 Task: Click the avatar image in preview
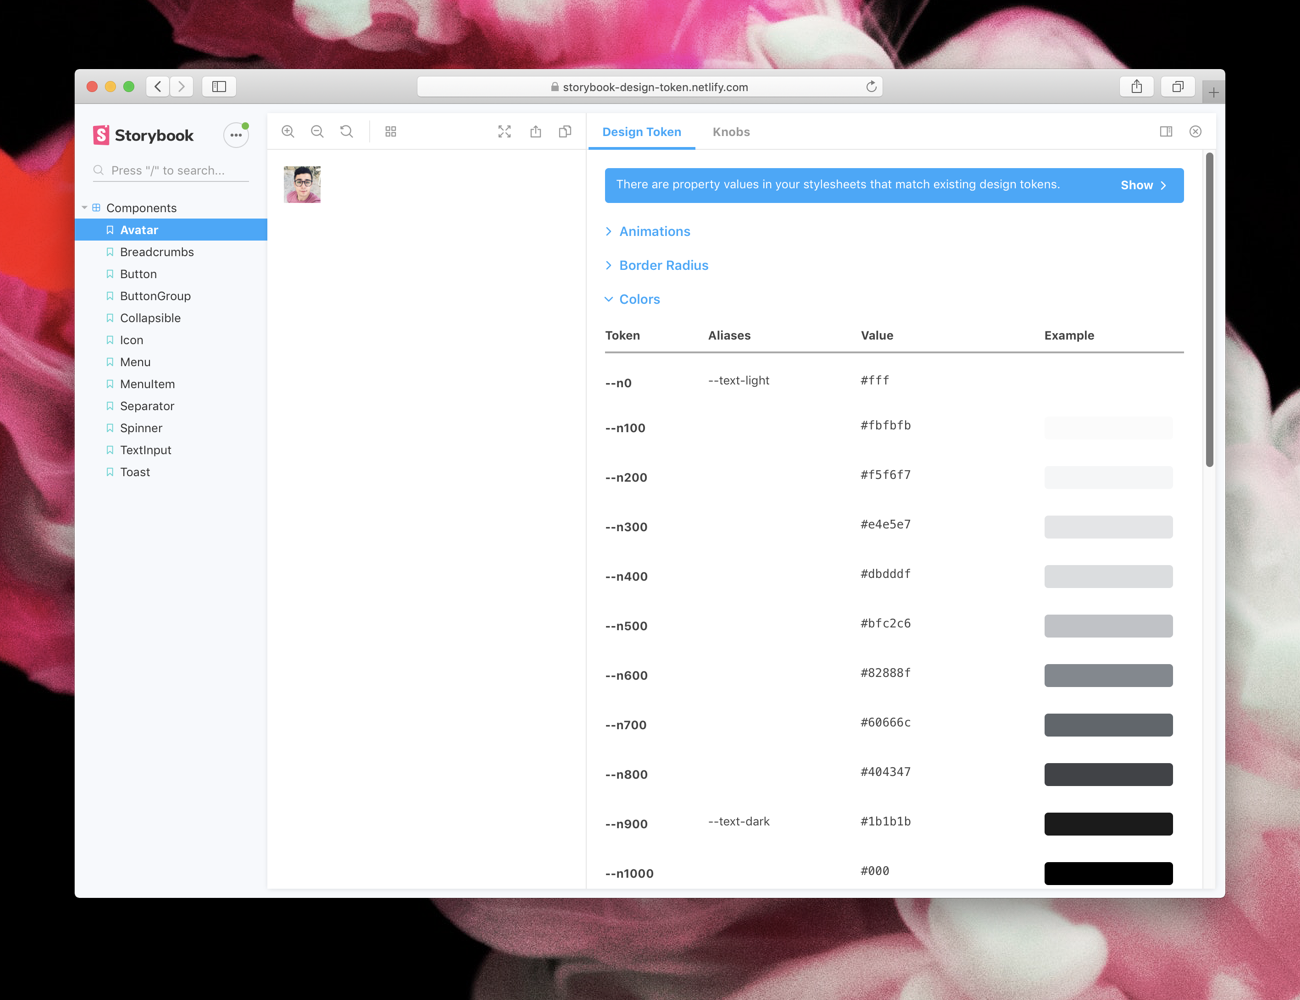coord(302,184)
